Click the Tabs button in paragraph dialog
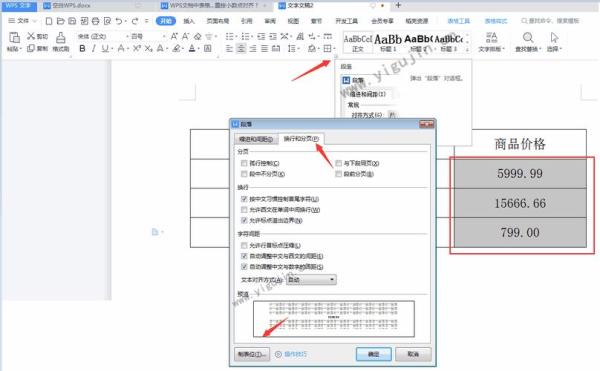The width and height of the screenshot is (600, 371). click(252, 354)
